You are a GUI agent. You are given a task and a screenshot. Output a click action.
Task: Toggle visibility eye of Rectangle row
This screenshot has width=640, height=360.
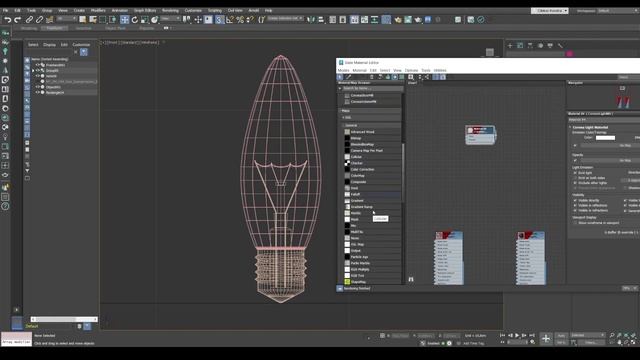(38, 93)
